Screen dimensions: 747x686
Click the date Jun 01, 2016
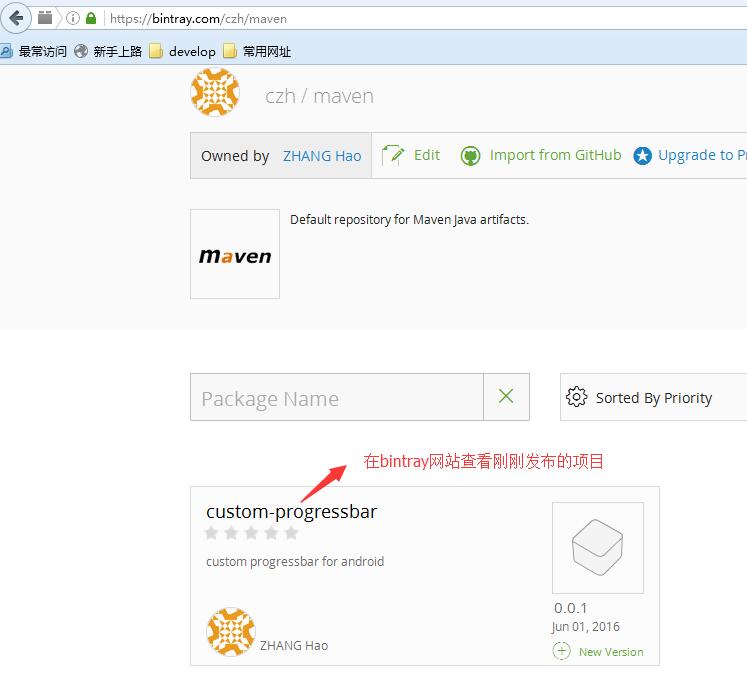pos(585,626)
